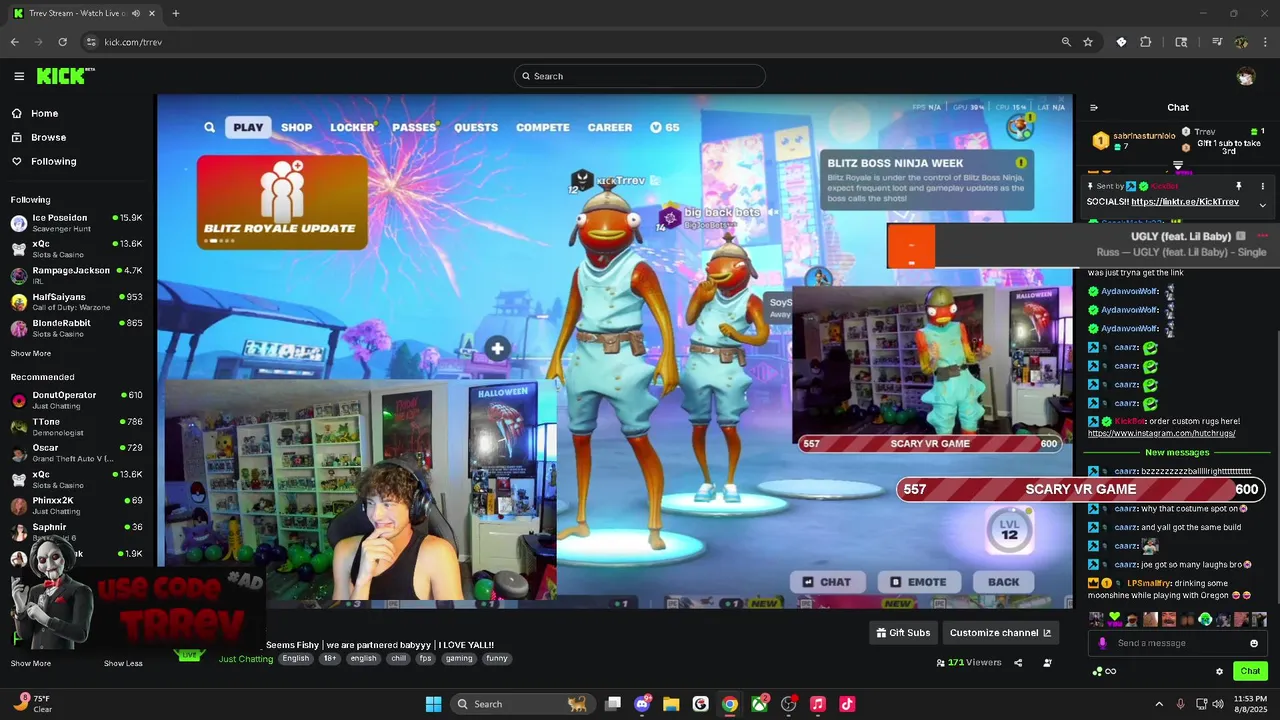Open Customize channel link

pos(1000,632)
